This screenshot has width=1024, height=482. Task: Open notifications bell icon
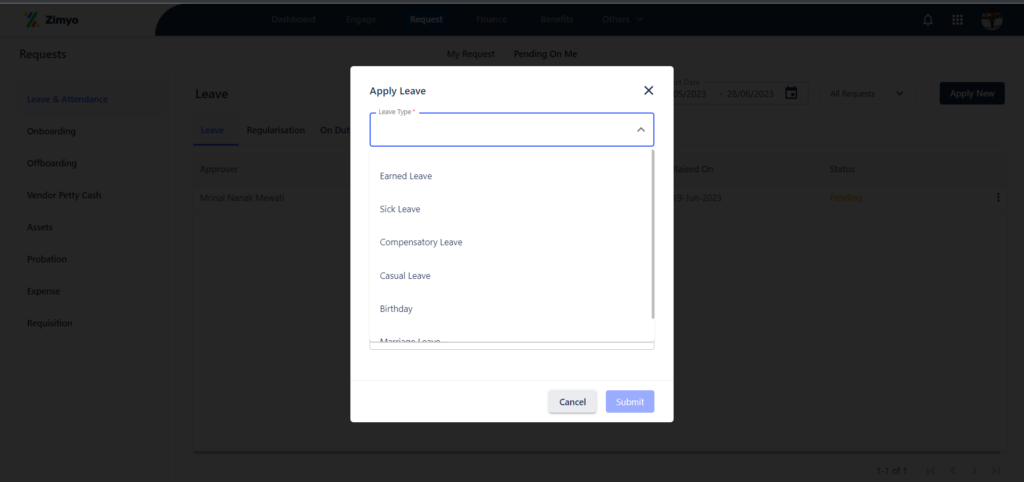(x=927, y=20)
